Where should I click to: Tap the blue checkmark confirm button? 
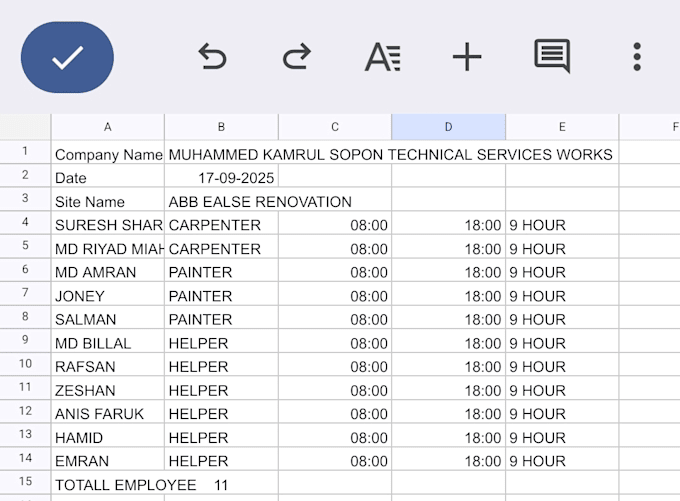tap(67, 57)
